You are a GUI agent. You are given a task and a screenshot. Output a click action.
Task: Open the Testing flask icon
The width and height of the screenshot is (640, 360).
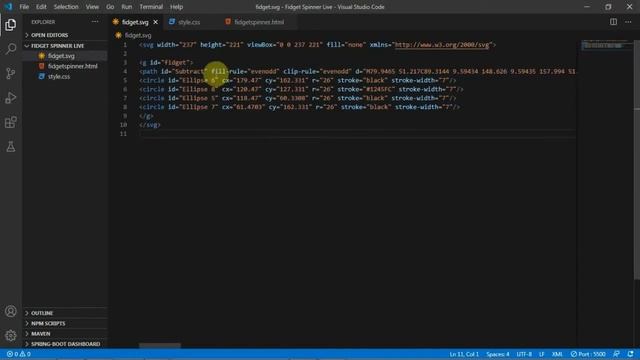coord(11,147)
